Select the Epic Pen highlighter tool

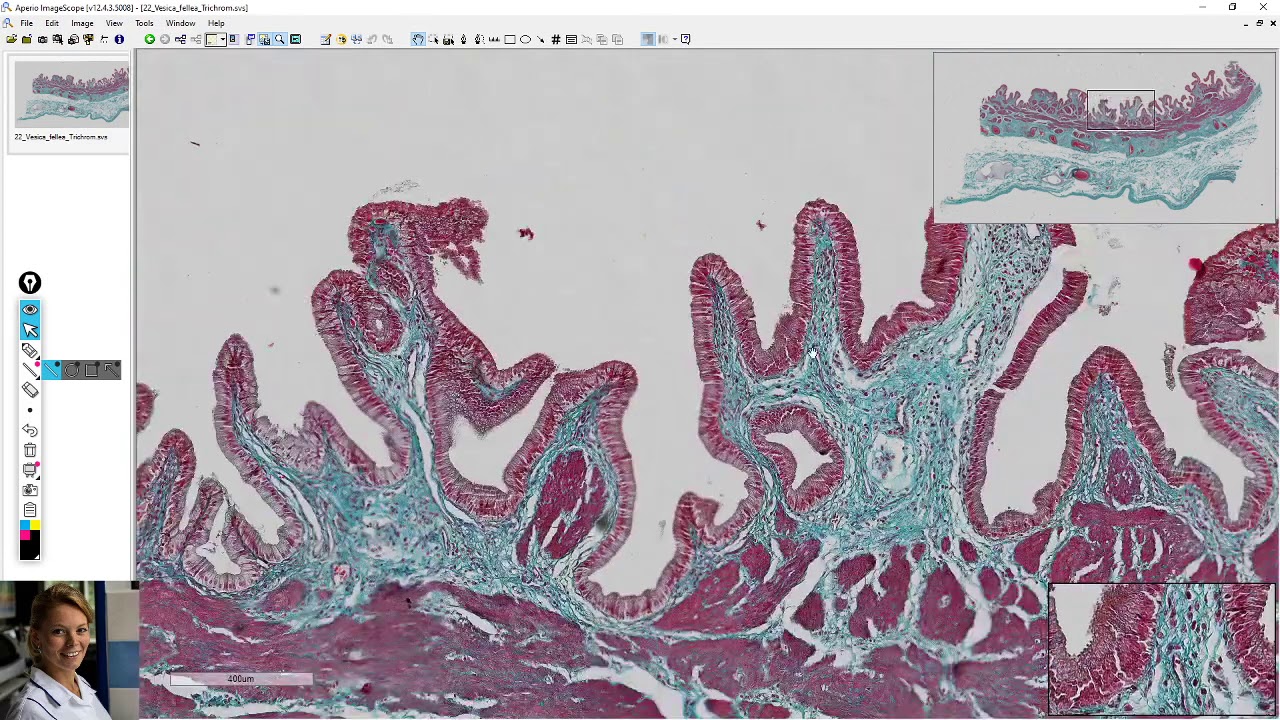30,350
